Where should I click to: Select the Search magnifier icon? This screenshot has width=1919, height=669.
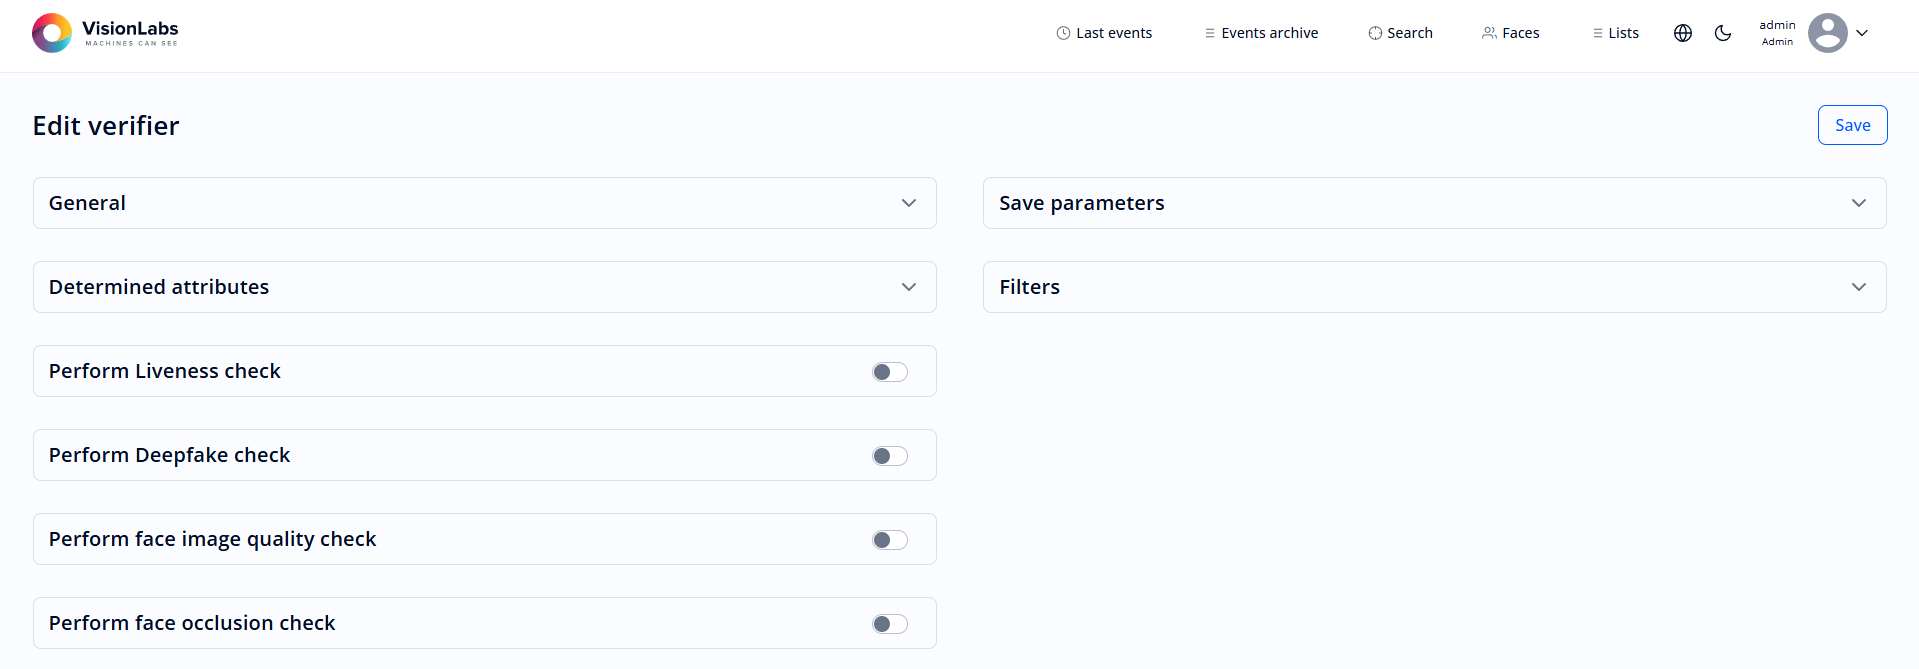[1373, 32]
